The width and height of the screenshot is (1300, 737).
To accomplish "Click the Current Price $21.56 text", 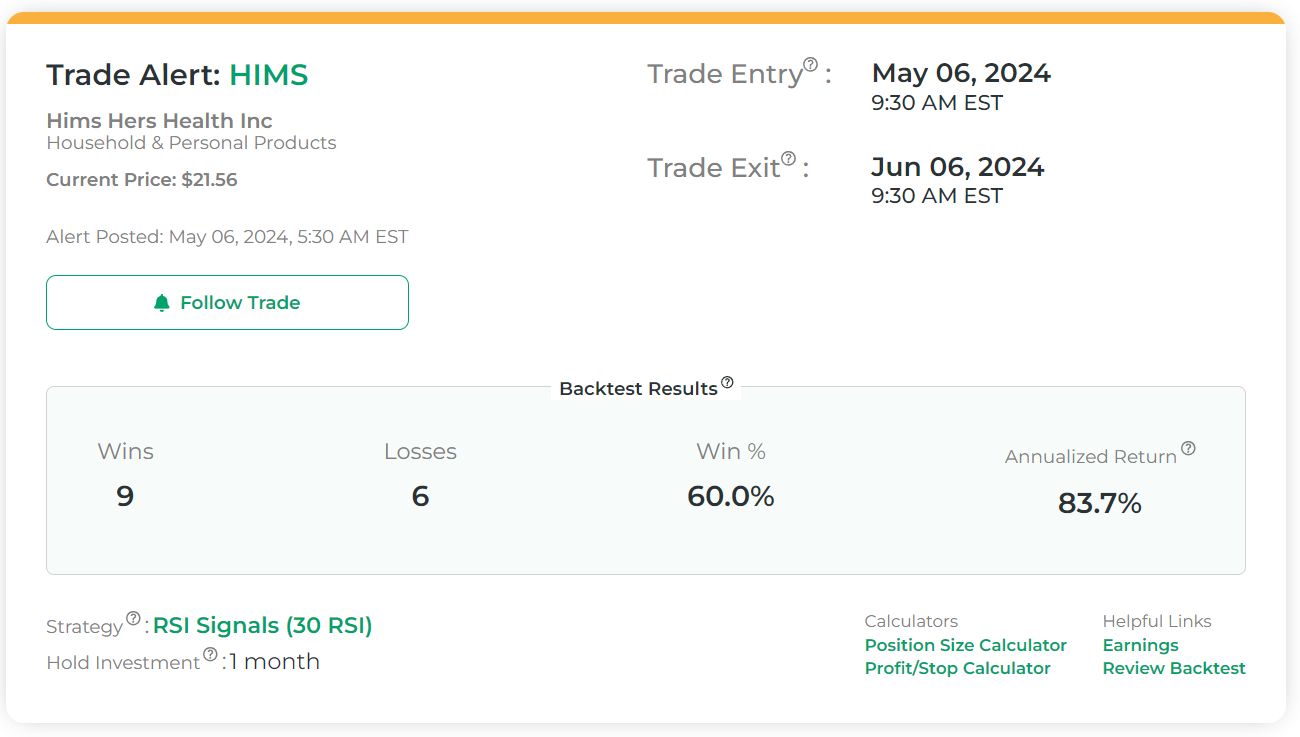I will (x=142, y=180).
